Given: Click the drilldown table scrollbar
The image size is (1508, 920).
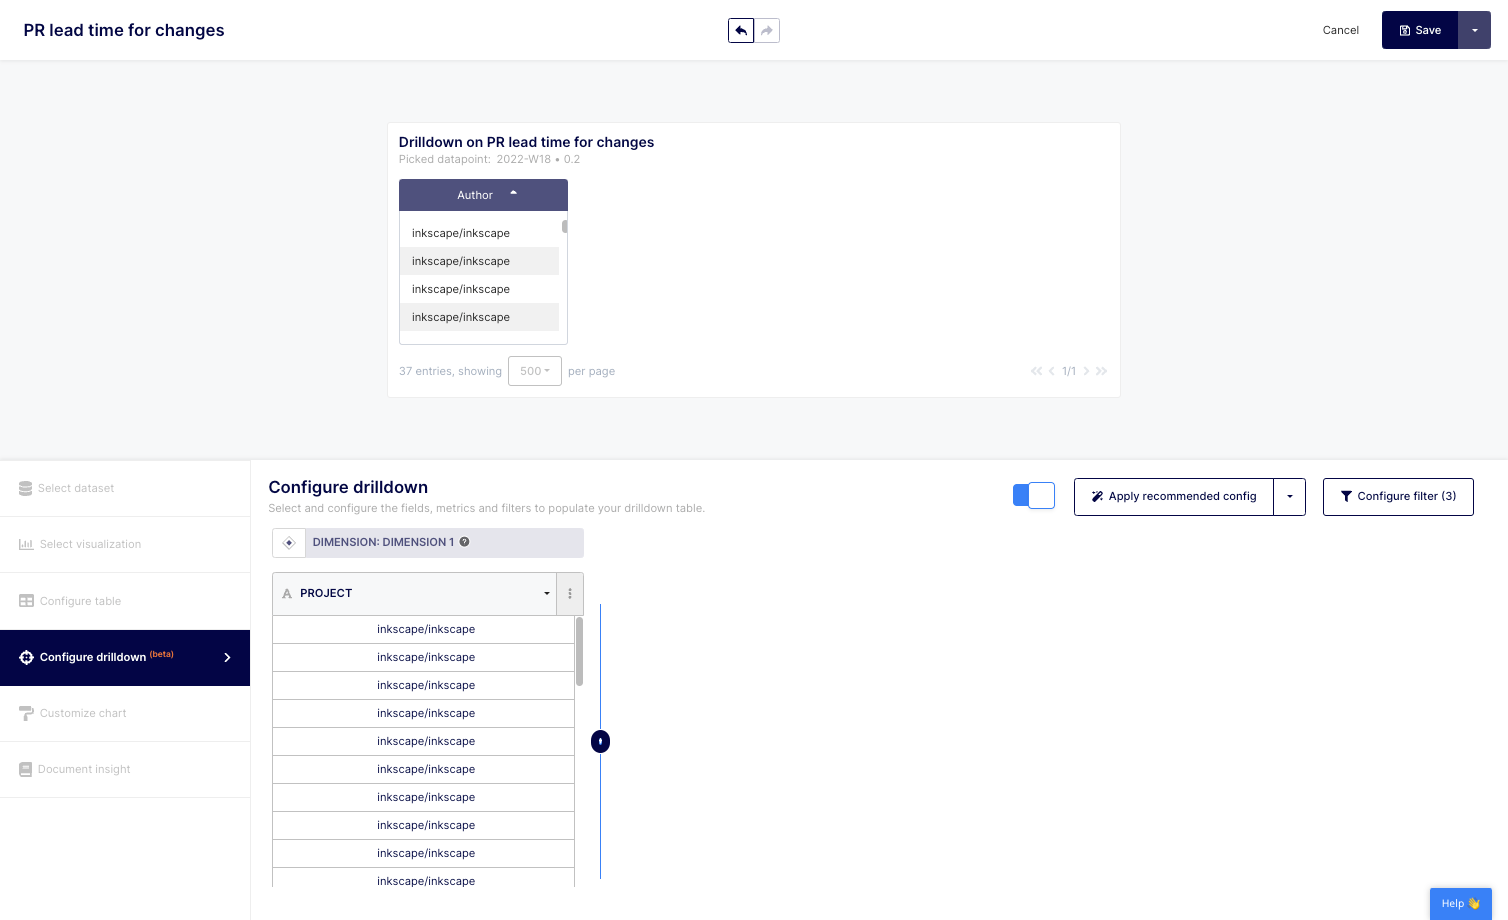Looking at the screenshot, I should tap(579, 652).
